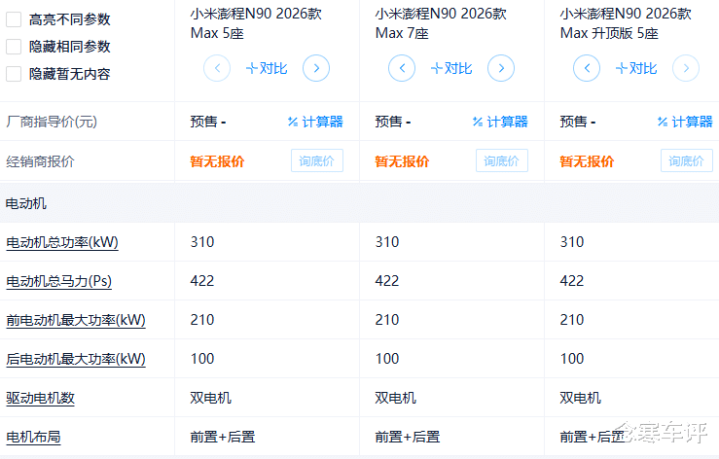
Task: Click the 小米澎程N90 2026款 Max 5座 title
Action: click(x=256, y=23)
